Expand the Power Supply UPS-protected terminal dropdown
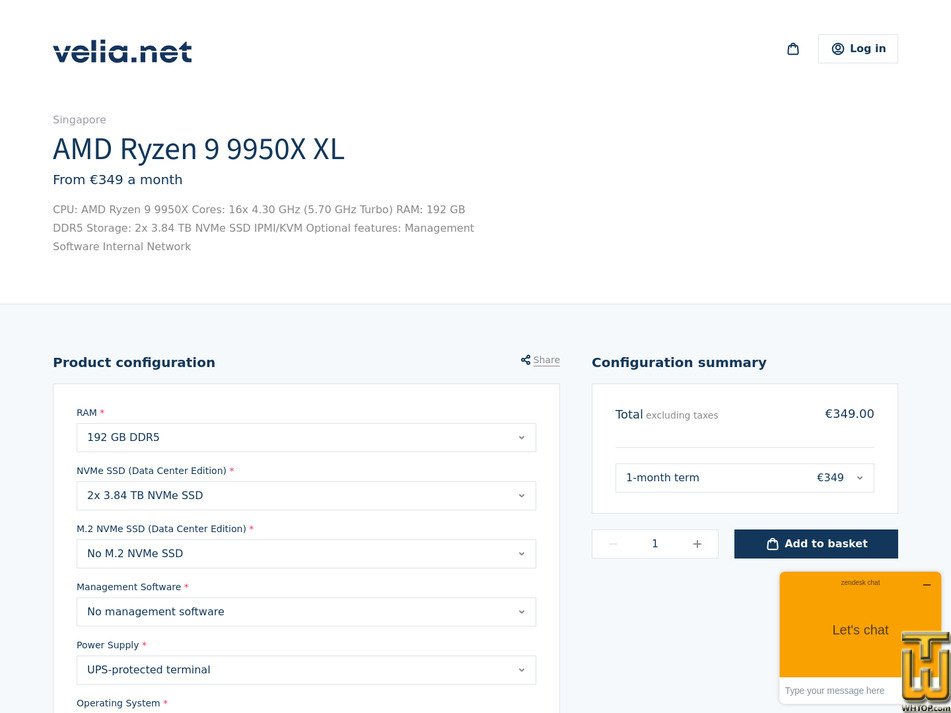Image resolution: width=951 pixels, height=713 pixels. (306, 670)
